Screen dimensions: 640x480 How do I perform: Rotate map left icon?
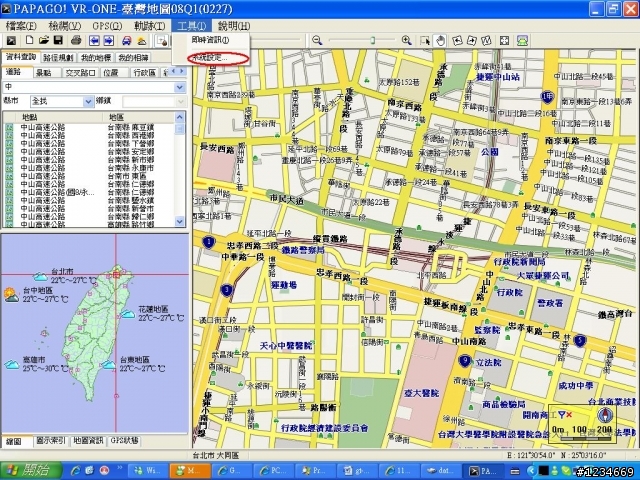coord(458,41)
